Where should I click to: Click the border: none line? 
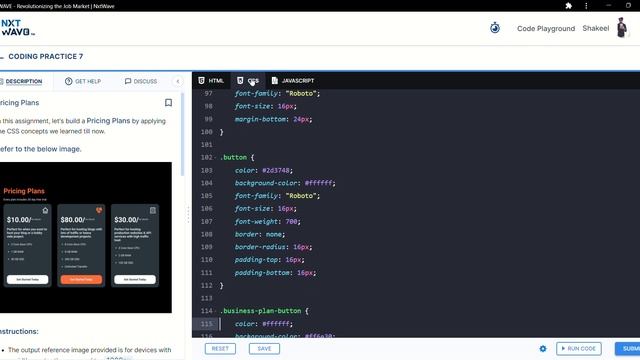point(260,234)
